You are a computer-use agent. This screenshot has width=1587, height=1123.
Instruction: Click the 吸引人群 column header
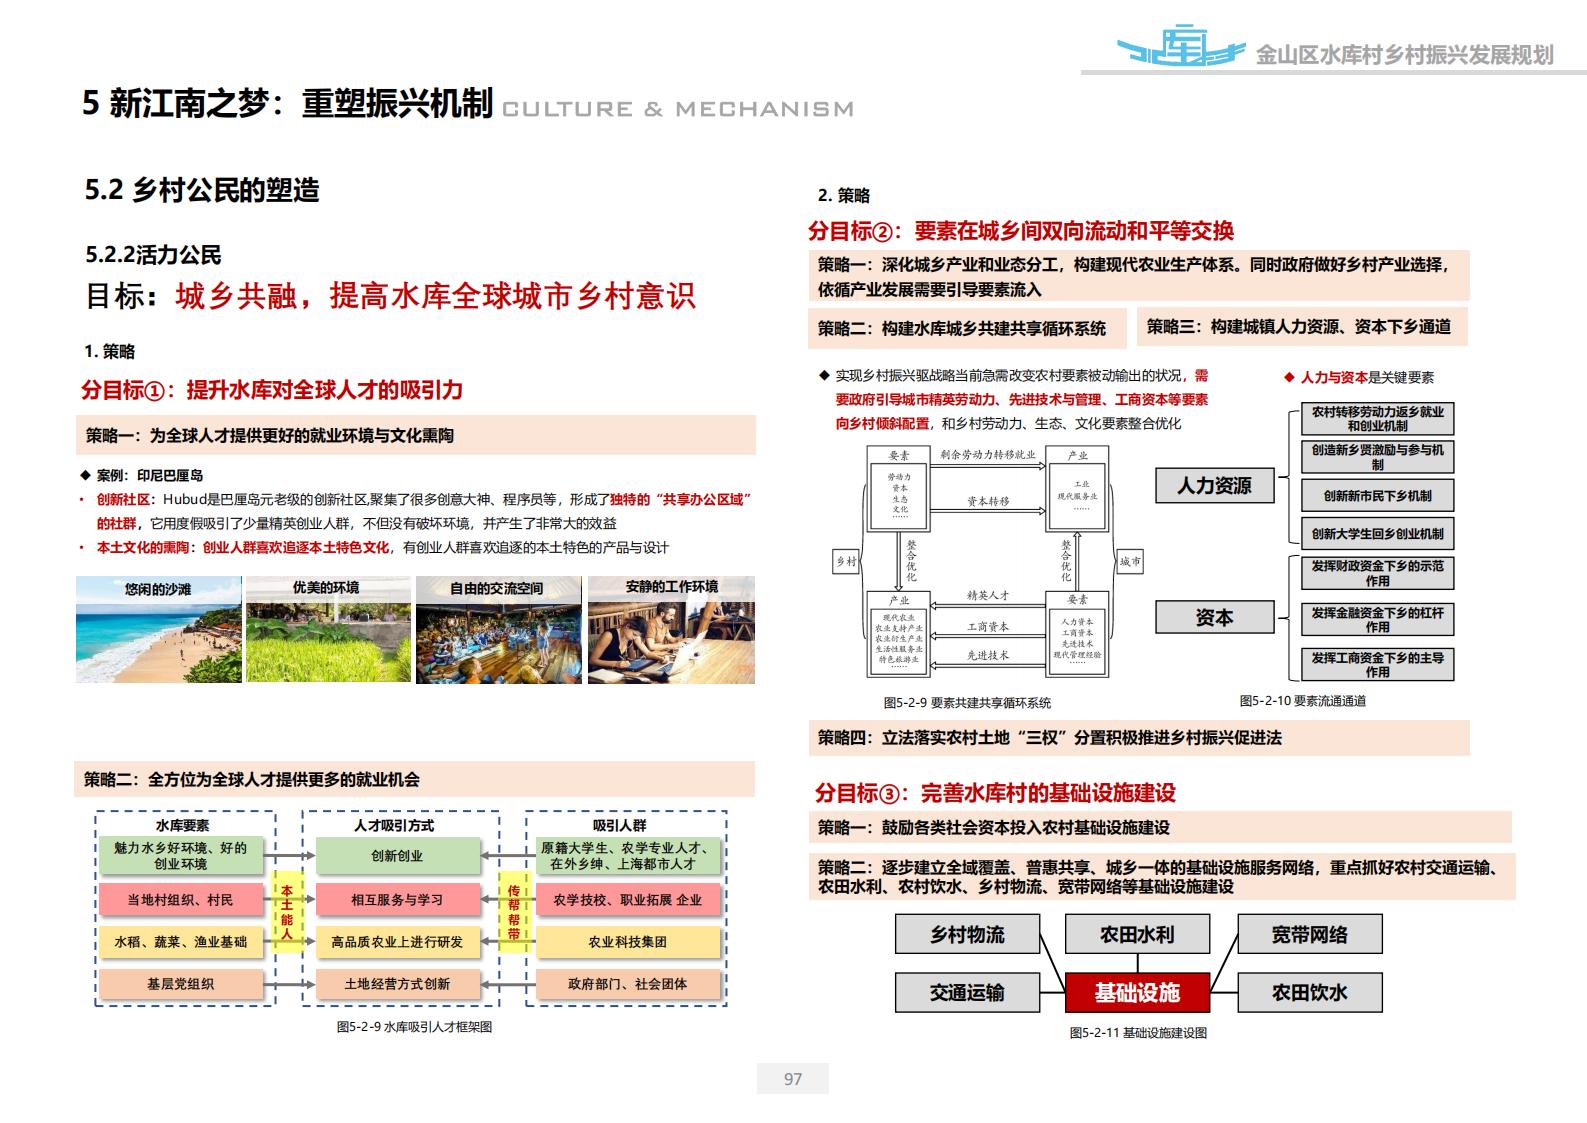click(619, 826)
